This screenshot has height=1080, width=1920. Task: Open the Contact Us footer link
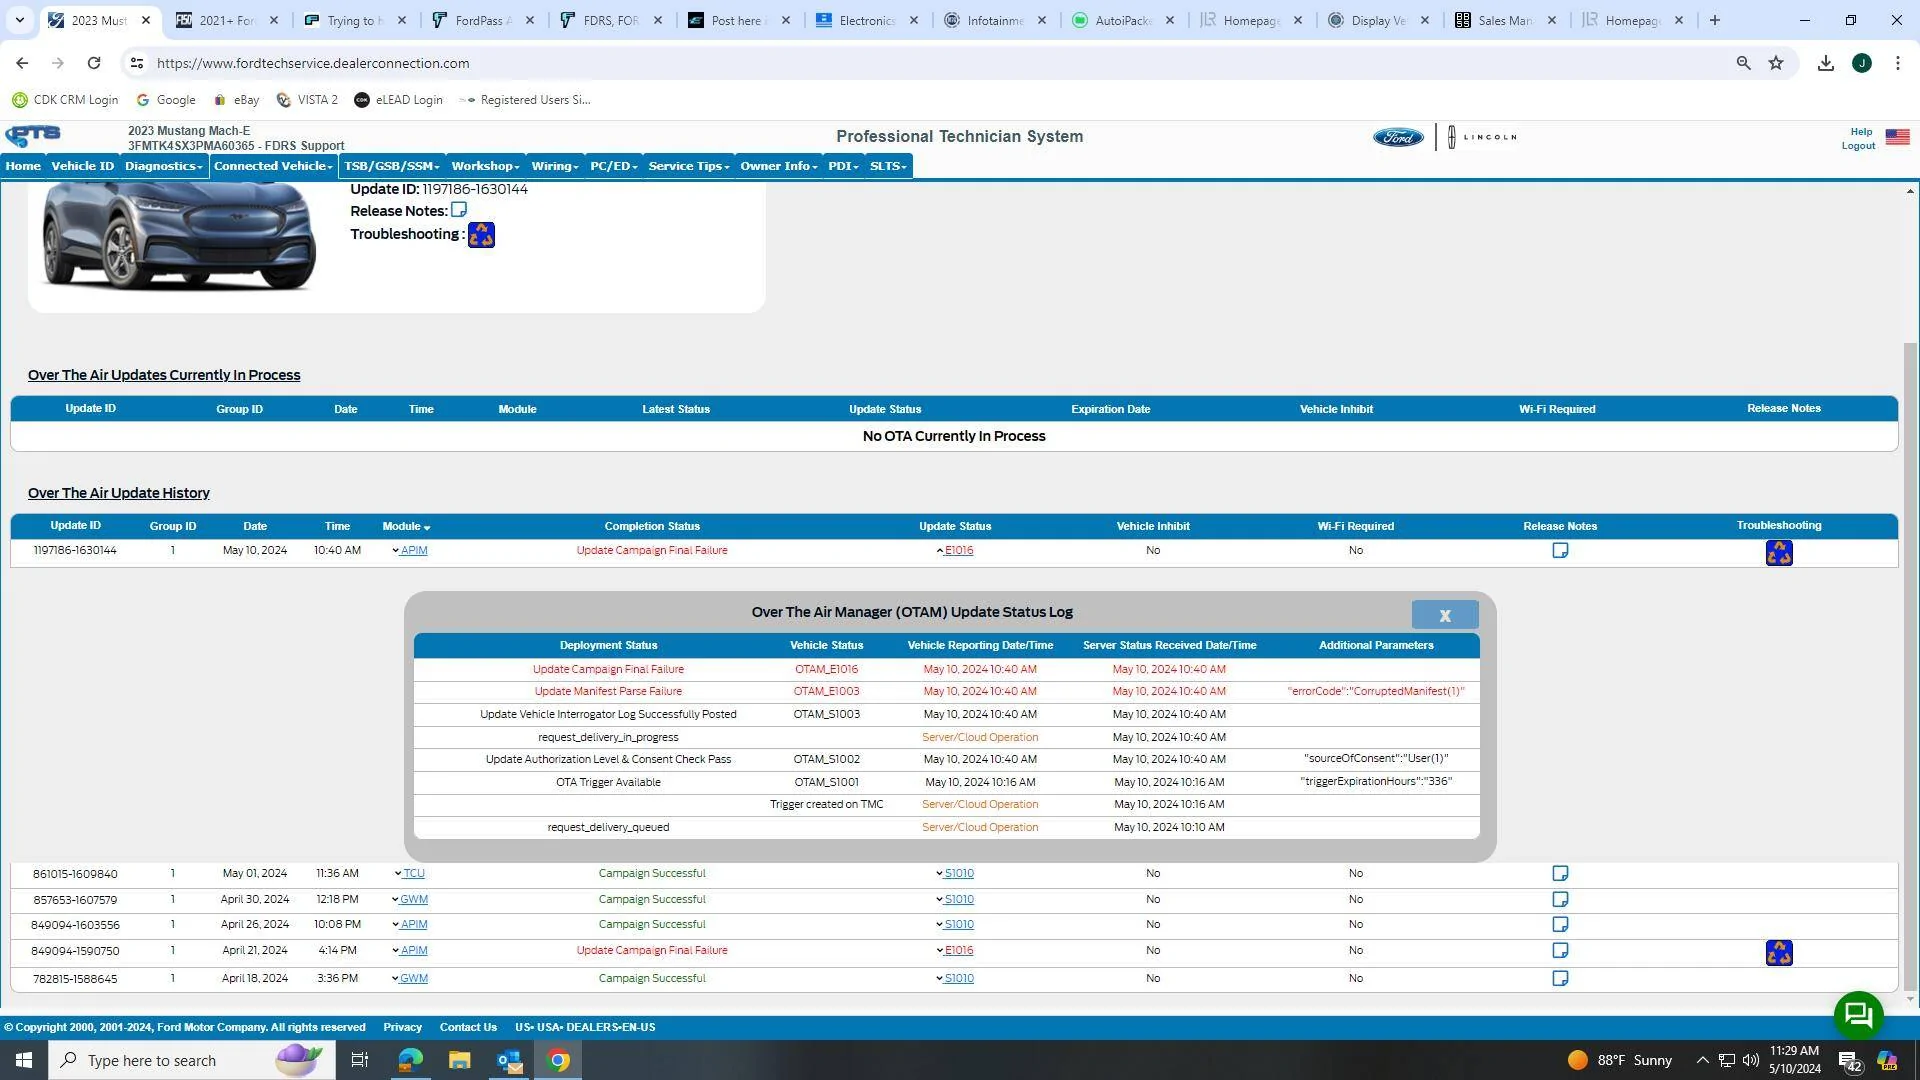(468, 1028)
